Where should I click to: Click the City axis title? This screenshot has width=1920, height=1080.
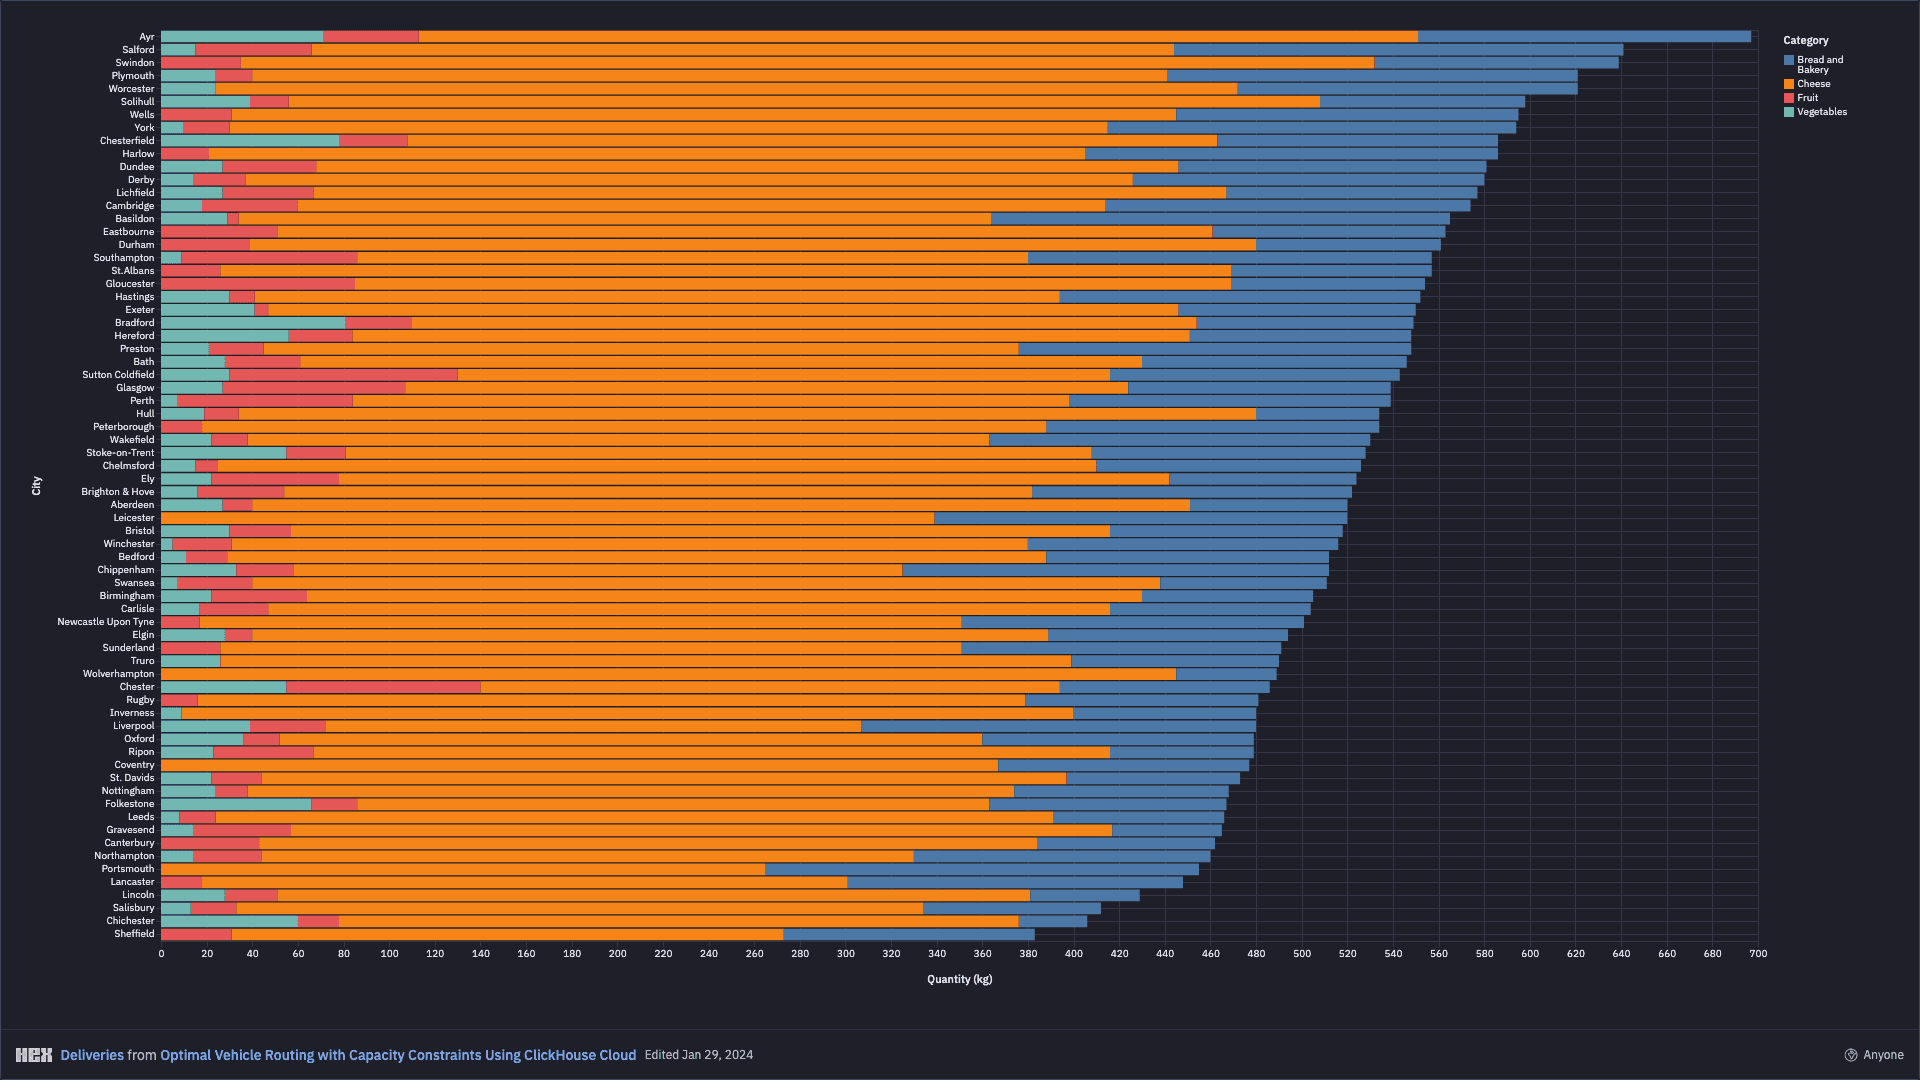click(x=37, y=486)
